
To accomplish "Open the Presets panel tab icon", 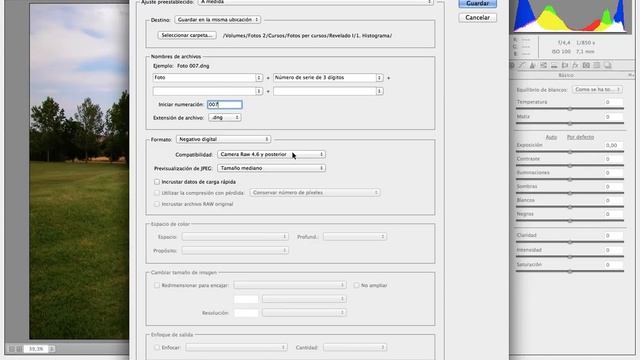I will tap(597, 65).
